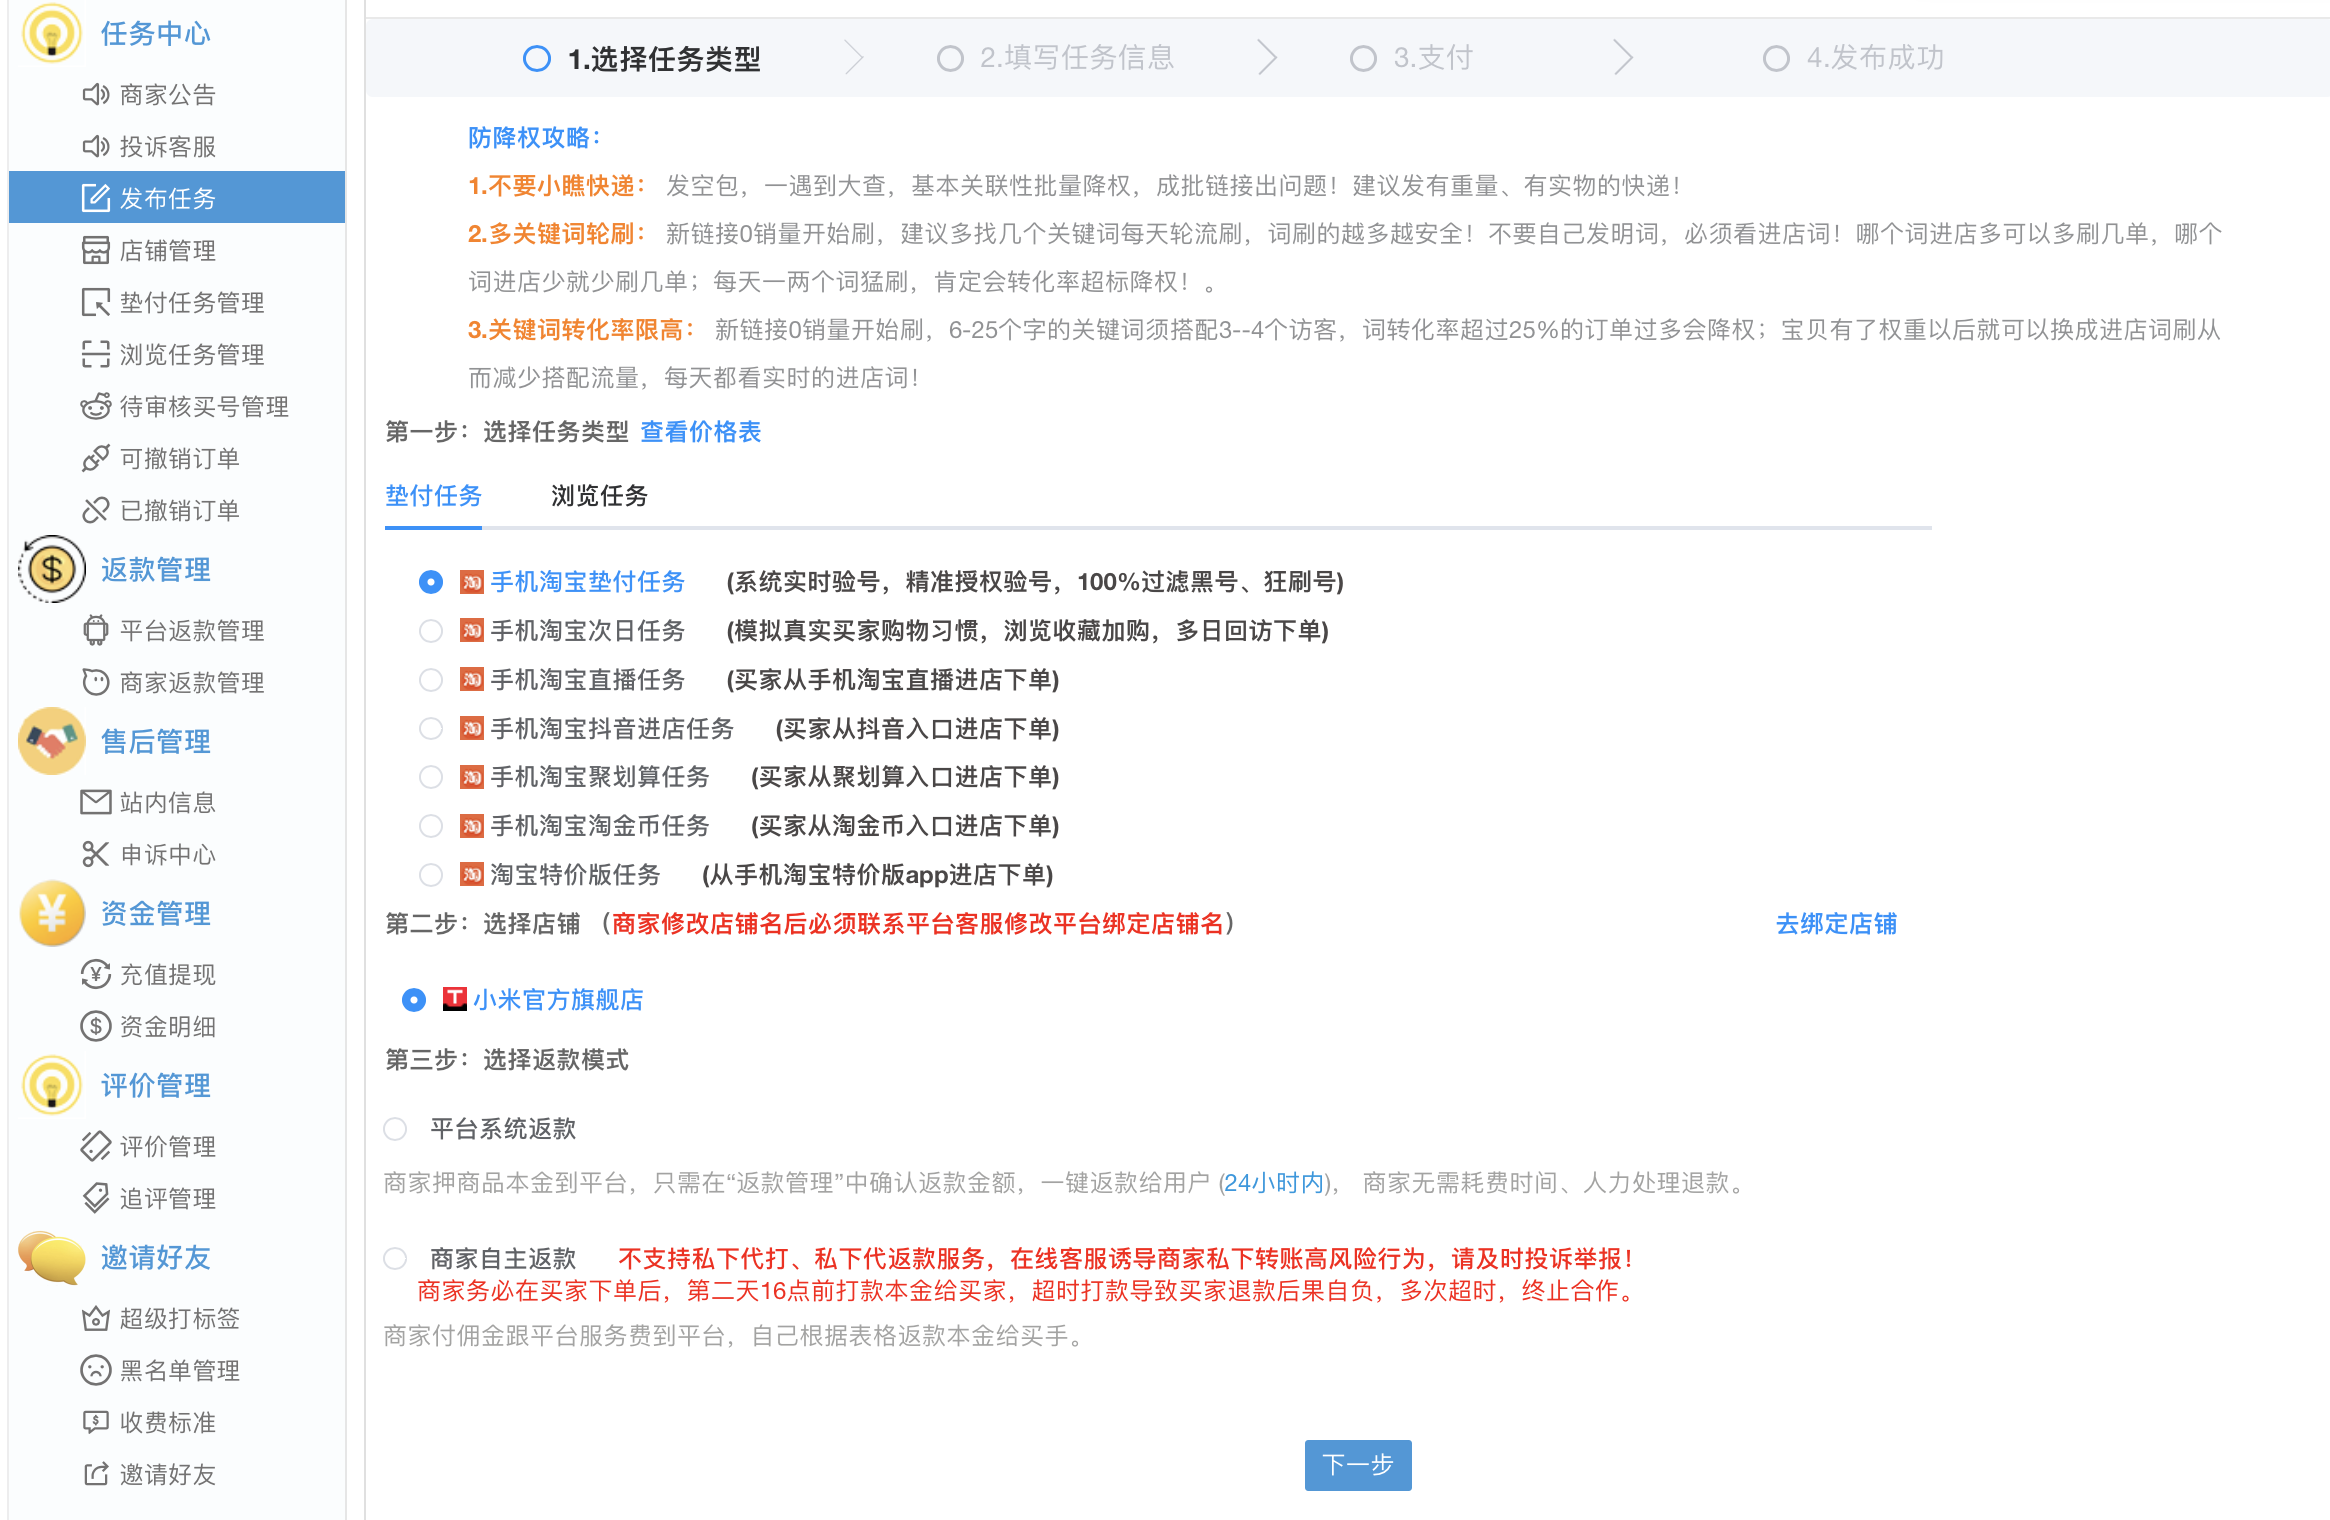The image size is (2330, 1520).
Task: Click the shop icon beside 店铺管理
Action: coord(95,250)
